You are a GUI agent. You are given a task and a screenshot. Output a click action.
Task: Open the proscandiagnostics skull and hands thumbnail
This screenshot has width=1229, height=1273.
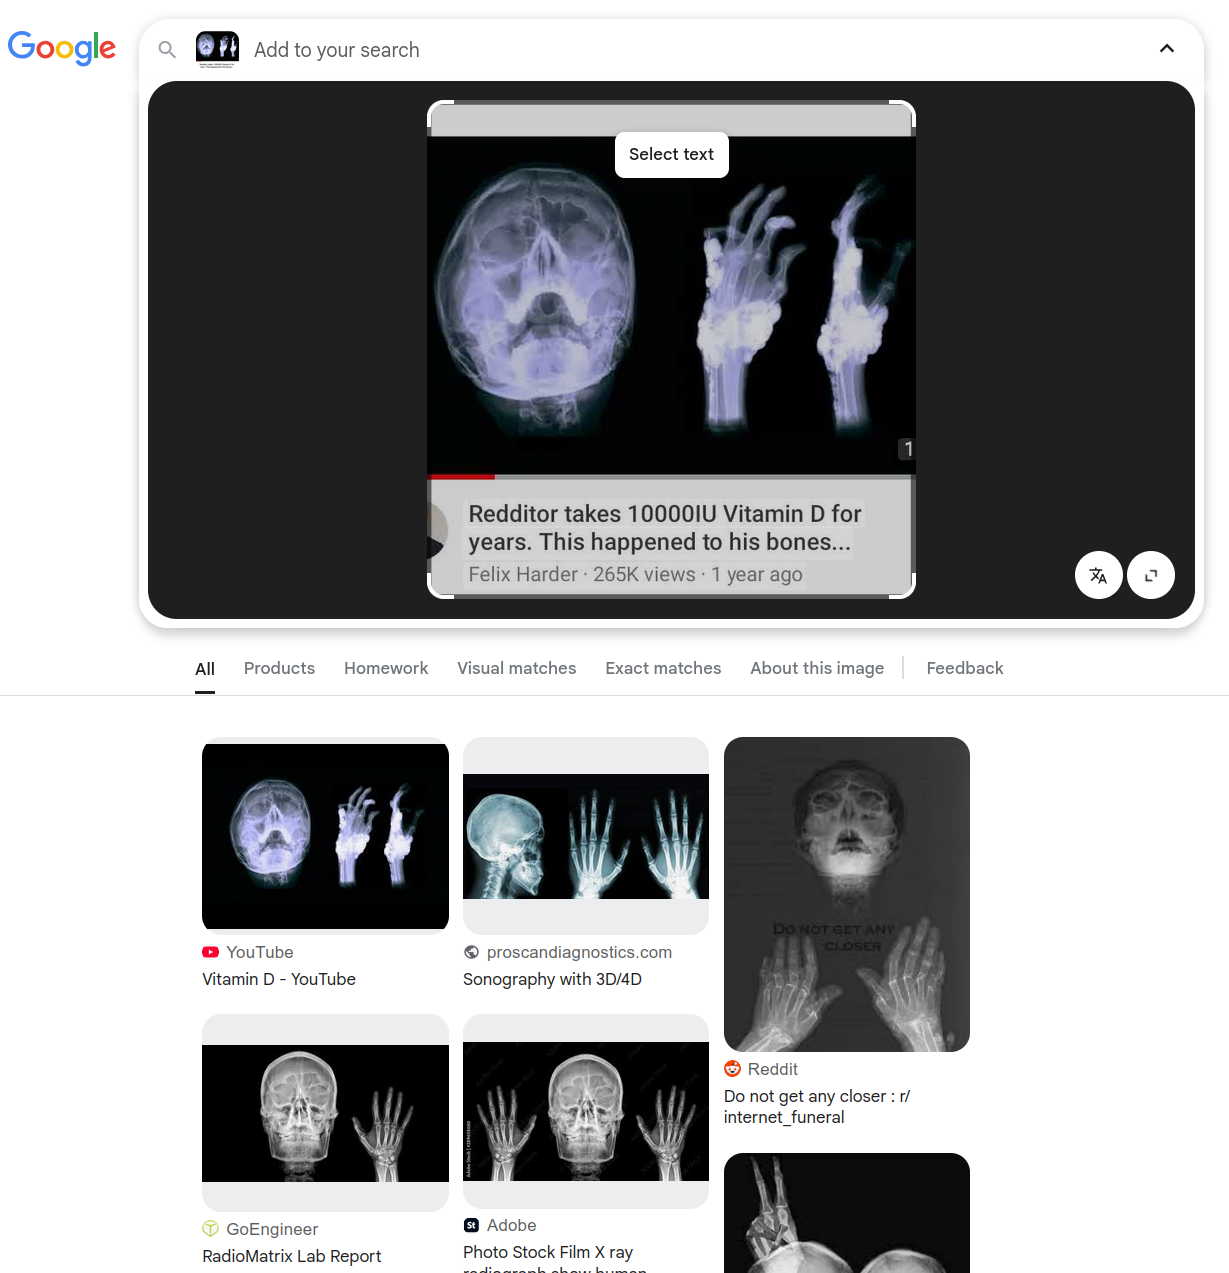tap(586, 836)
